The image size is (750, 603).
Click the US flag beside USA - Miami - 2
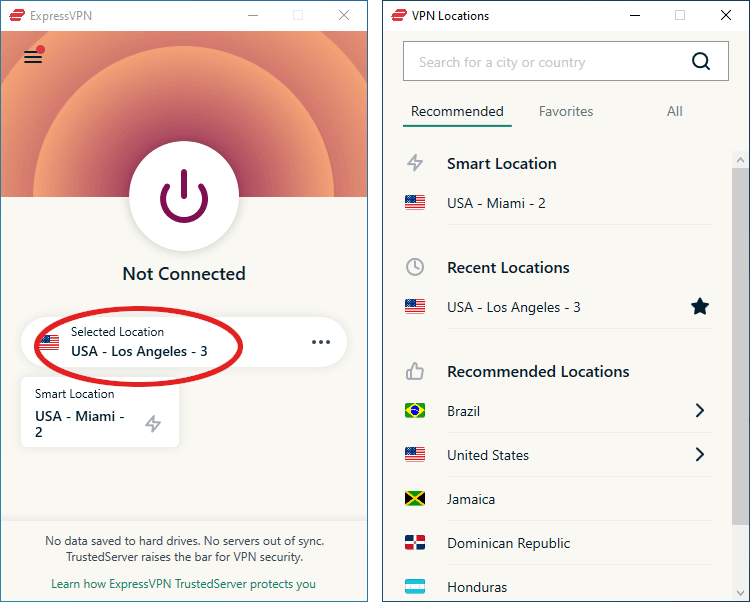pos(415,203)
